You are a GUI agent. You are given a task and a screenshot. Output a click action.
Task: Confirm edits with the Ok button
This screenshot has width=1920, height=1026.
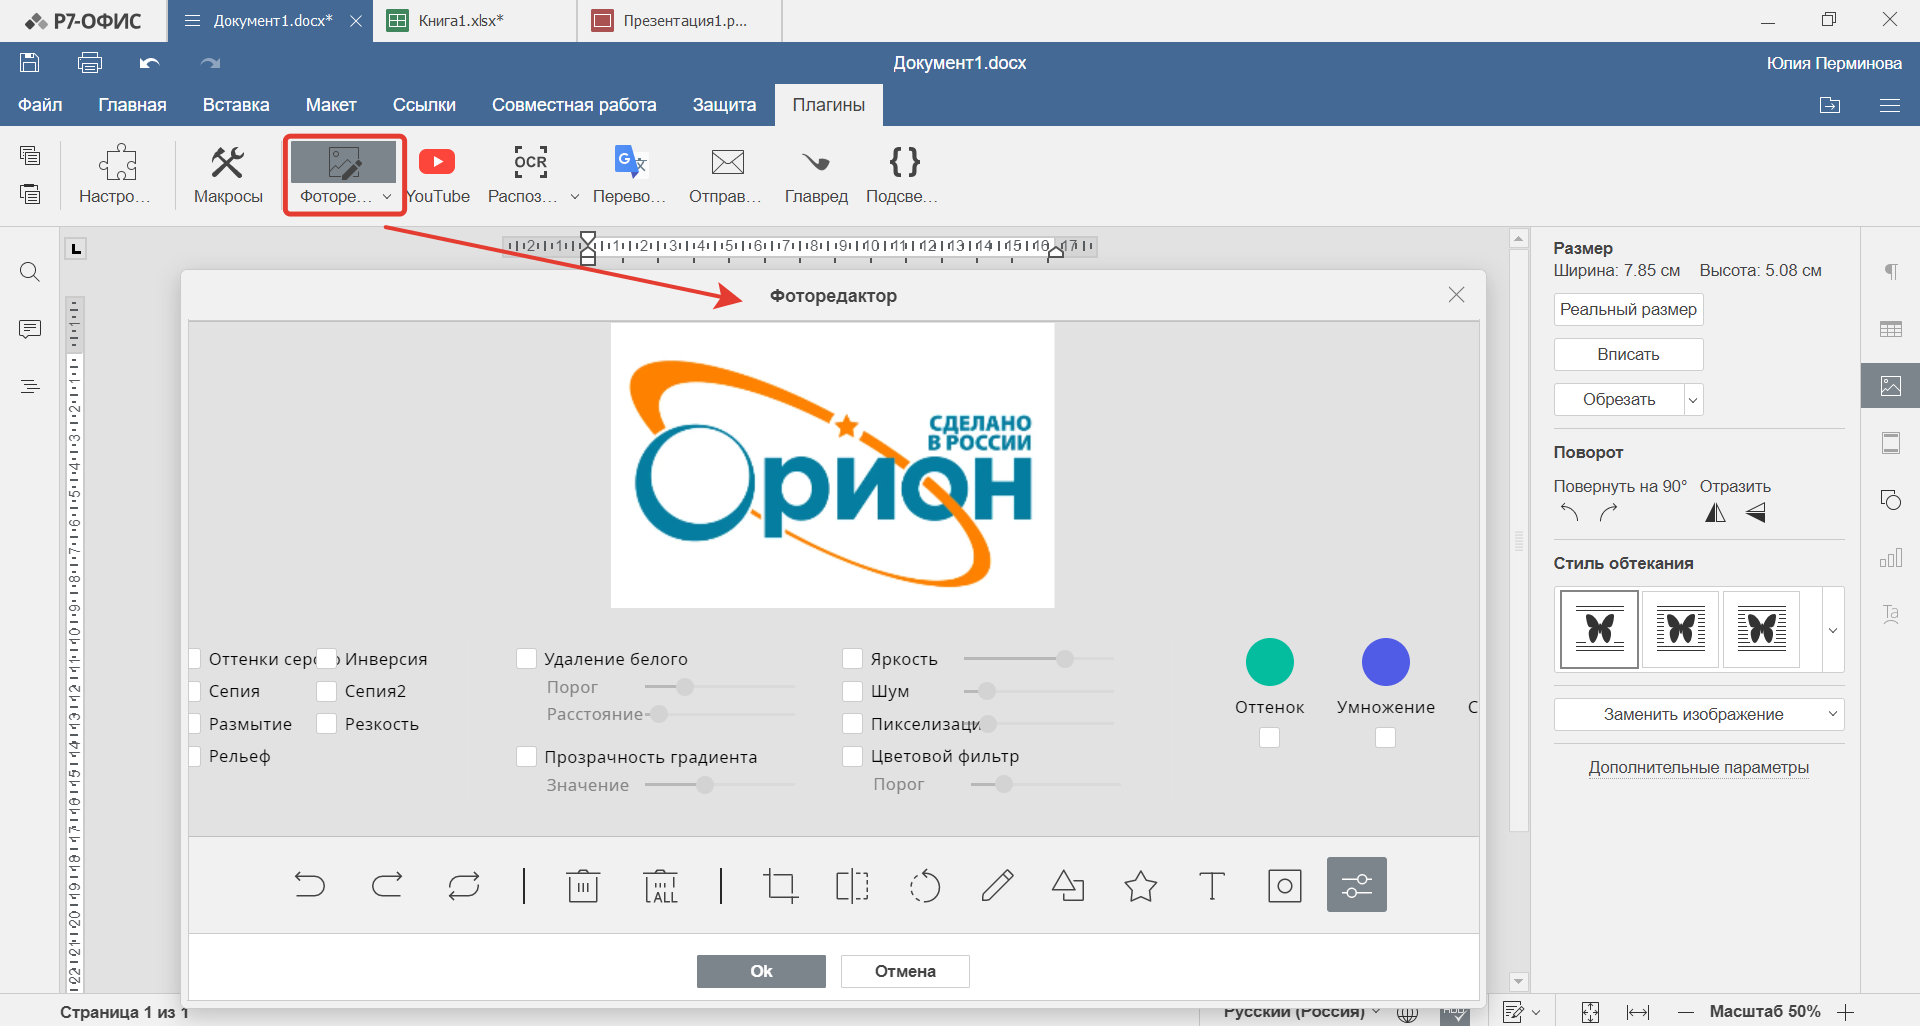[x=761, y=971]
